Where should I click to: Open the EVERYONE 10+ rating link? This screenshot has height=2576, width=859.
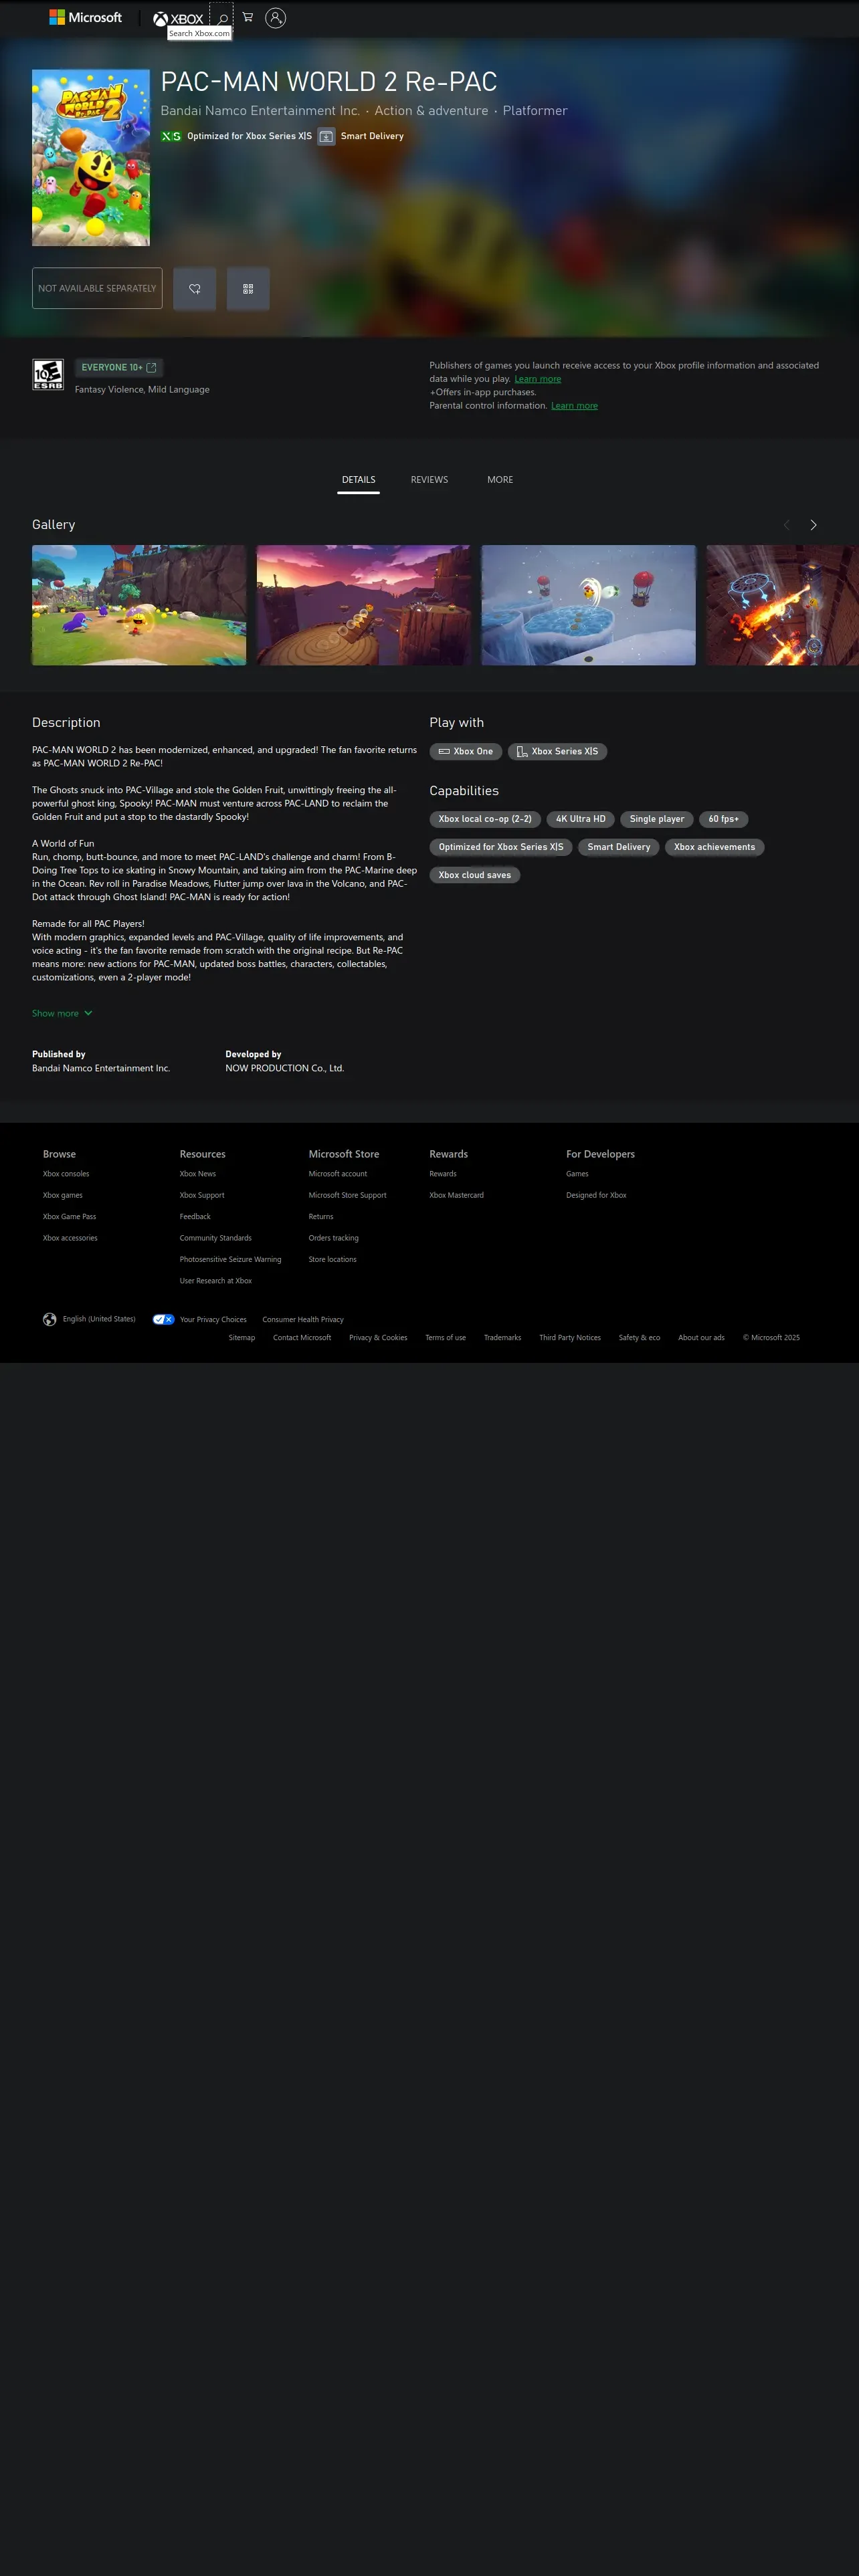118,367
